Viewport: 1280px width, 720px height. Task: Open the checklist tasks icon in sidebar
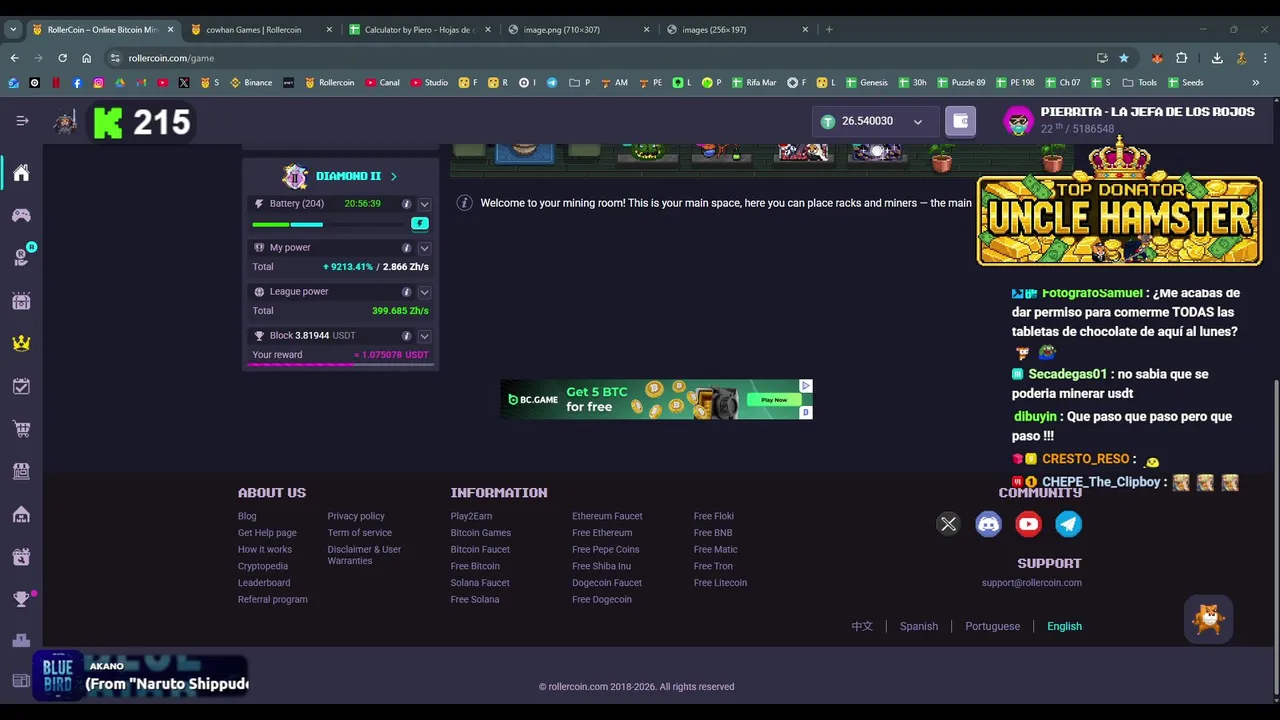pos(21,386)
